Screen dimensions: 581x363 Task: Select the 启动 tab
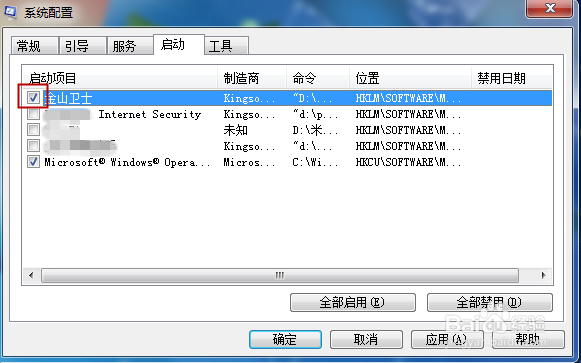click(x=179, y=45)
